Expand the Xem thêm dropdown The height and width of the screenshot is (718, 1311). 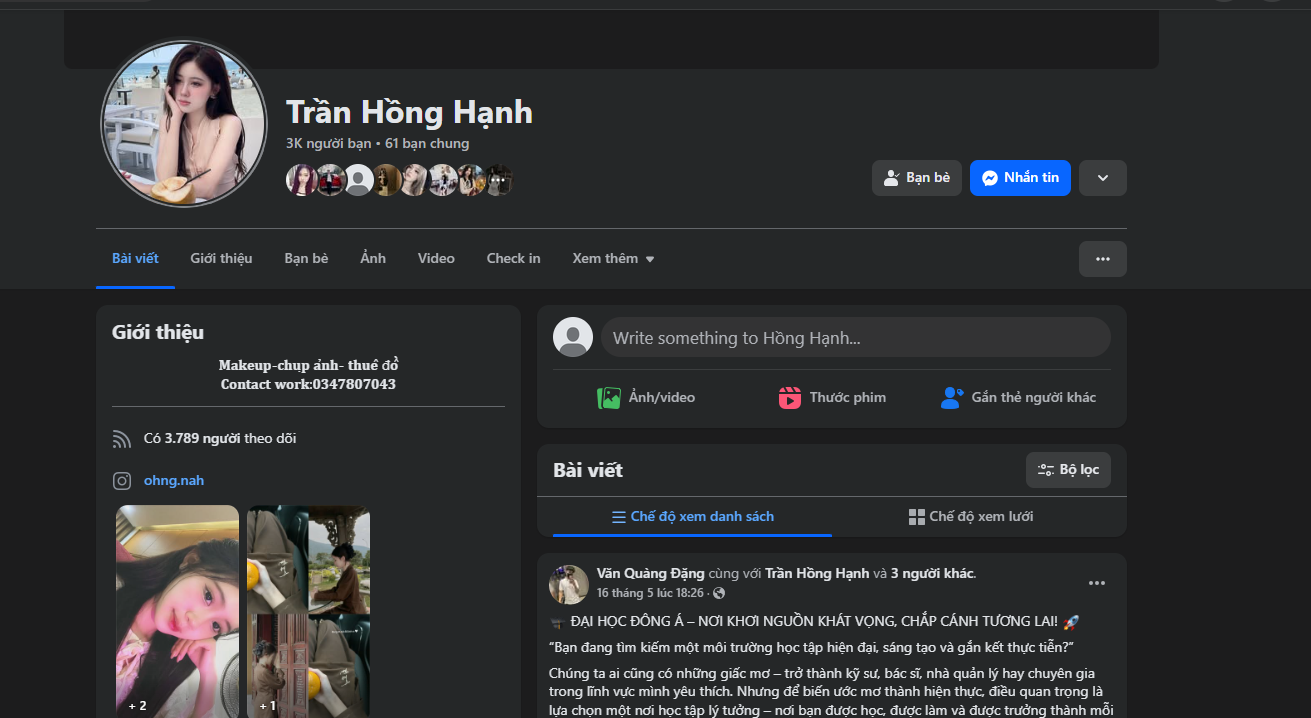coord(613,258)
